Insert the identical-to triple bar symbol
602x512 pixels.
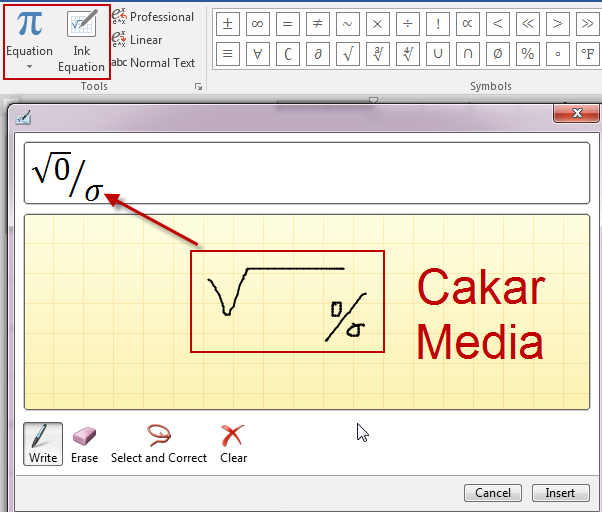(x=228, y=54)
